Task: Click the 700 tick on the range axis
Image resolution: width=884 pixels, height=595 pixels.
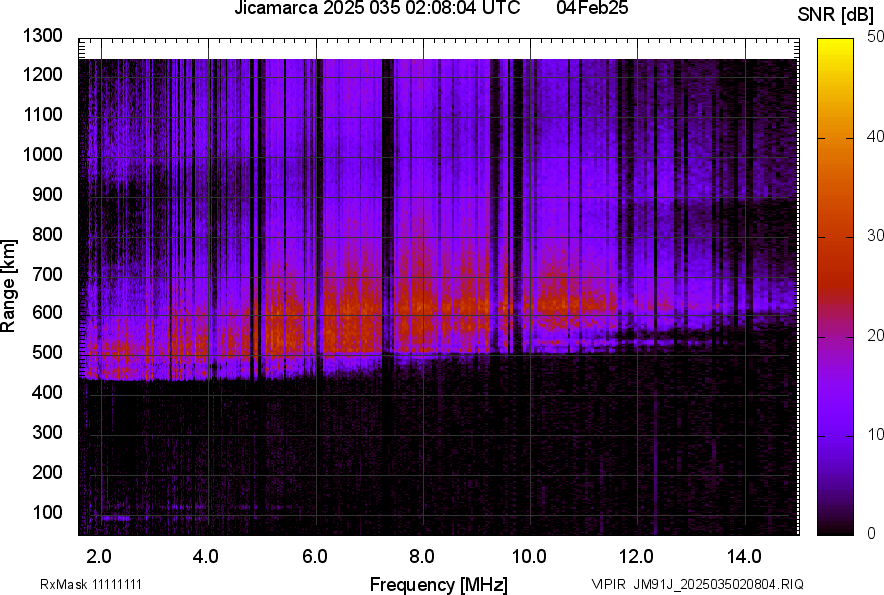Action: point(47,274)
